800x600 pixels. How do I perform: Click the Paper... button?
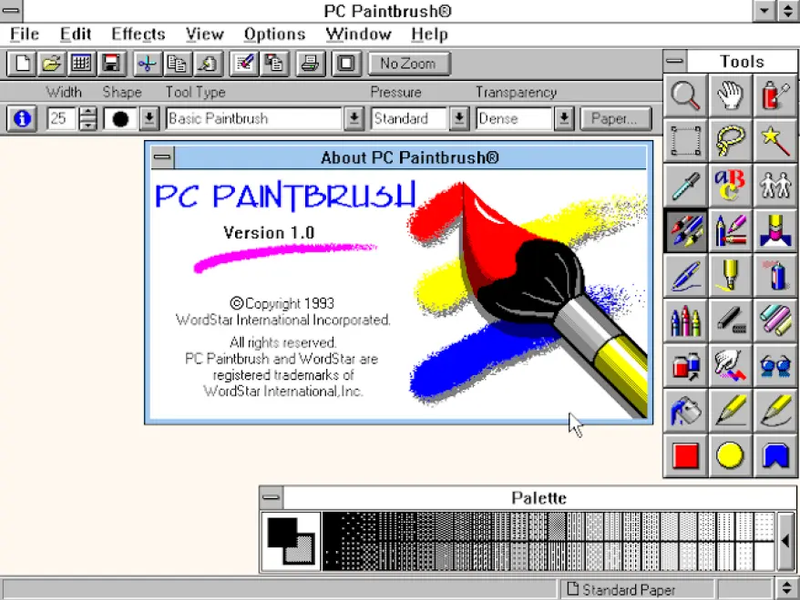(x=615, y=119)
